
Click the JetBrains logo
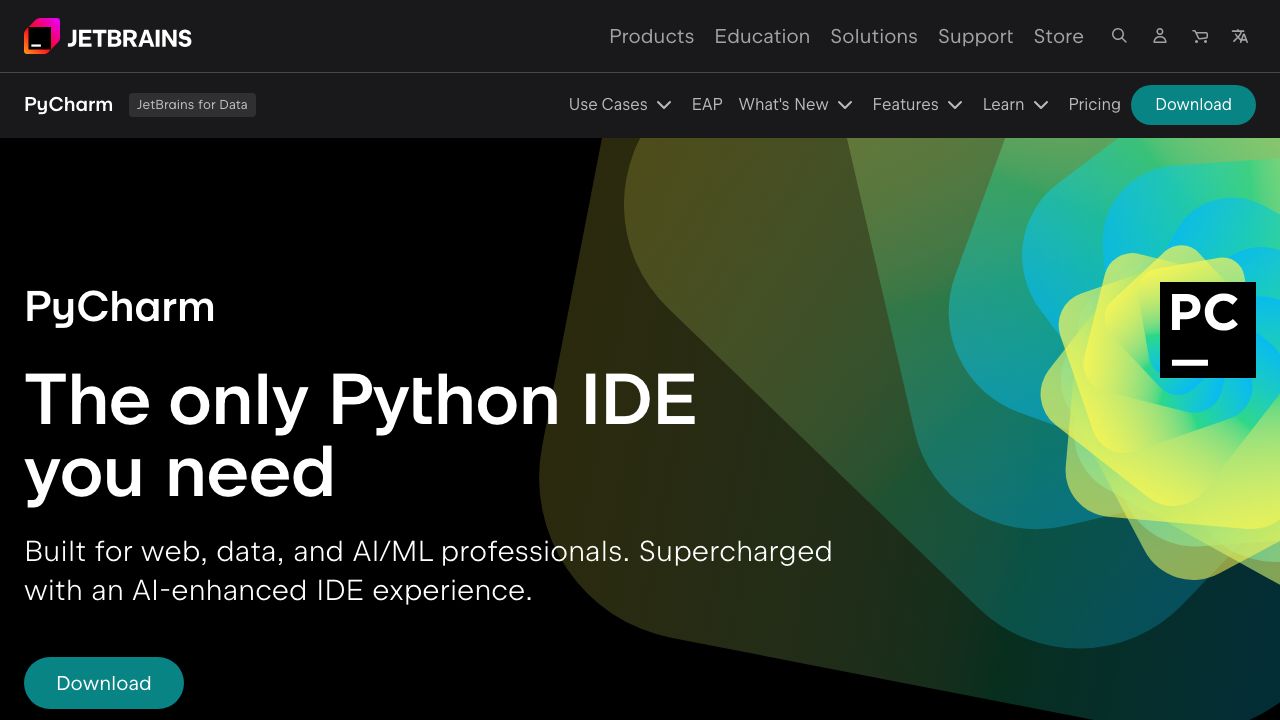108,37
